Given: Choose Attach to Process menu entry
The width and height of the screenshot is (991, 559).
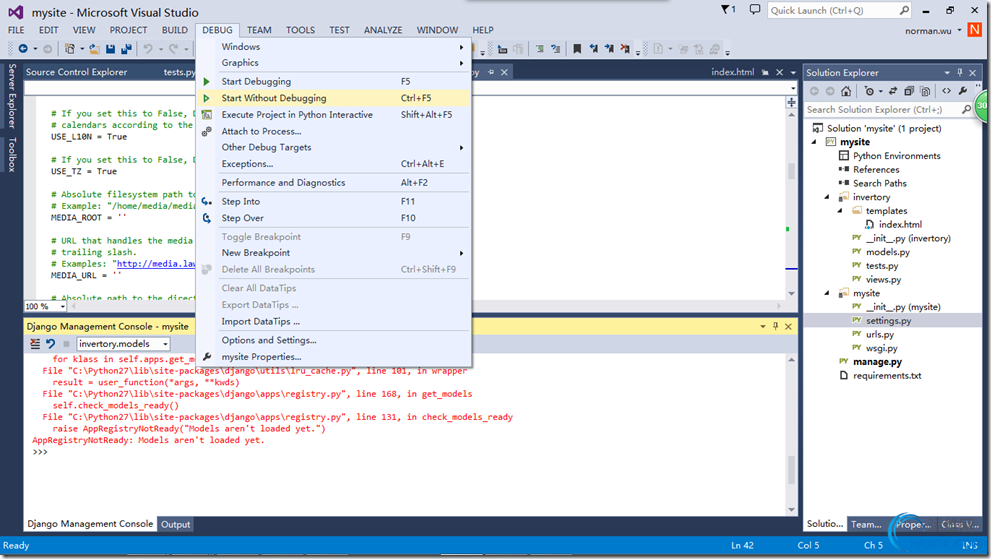Looking at the screenshot, I should 334,131.
